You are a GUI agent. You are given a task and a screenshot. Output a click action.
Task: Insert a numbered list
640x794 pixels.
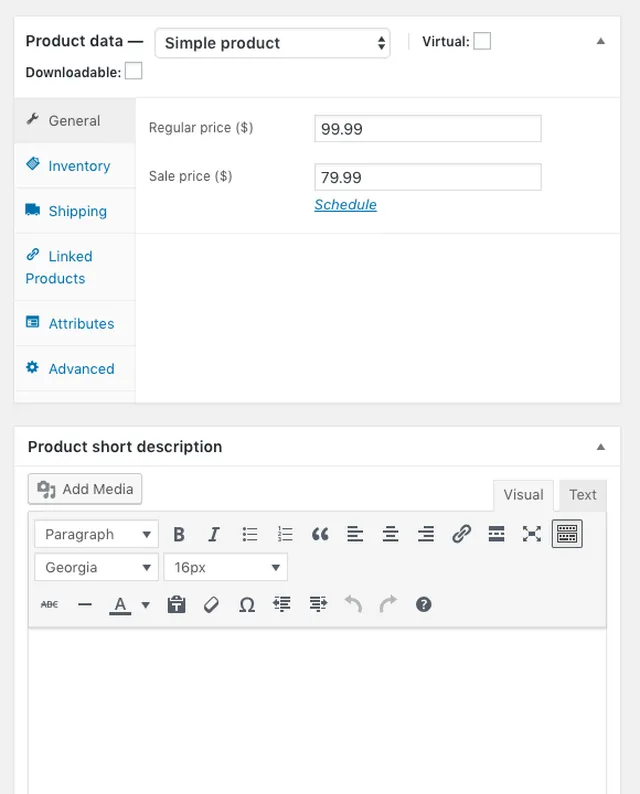285,534
